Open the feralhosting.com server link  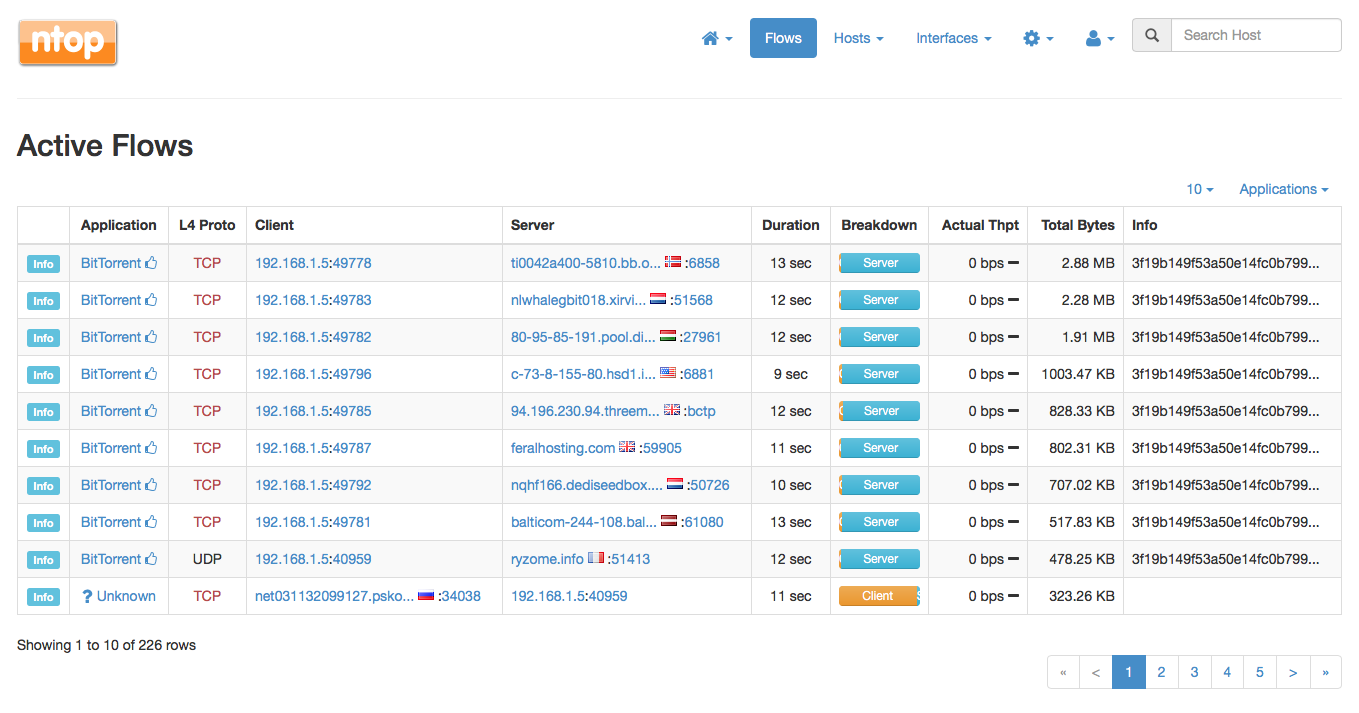563,448
